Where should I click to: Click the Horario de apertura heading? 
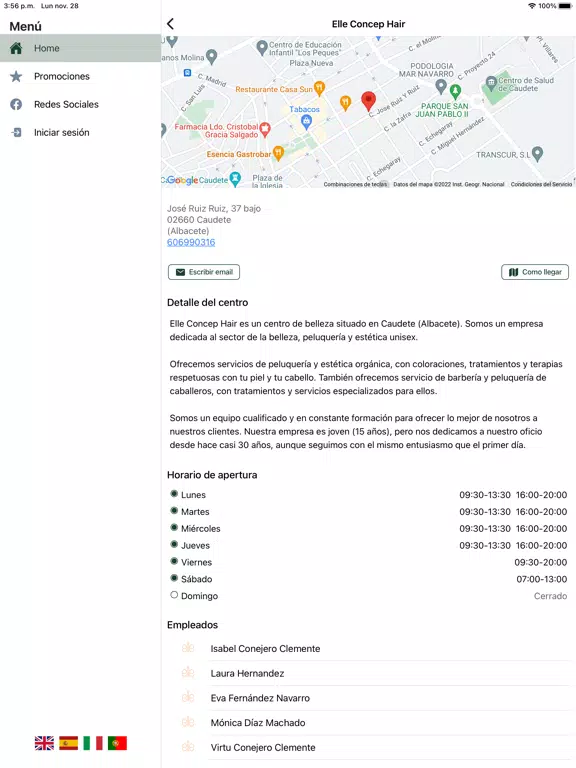(212, 475)
